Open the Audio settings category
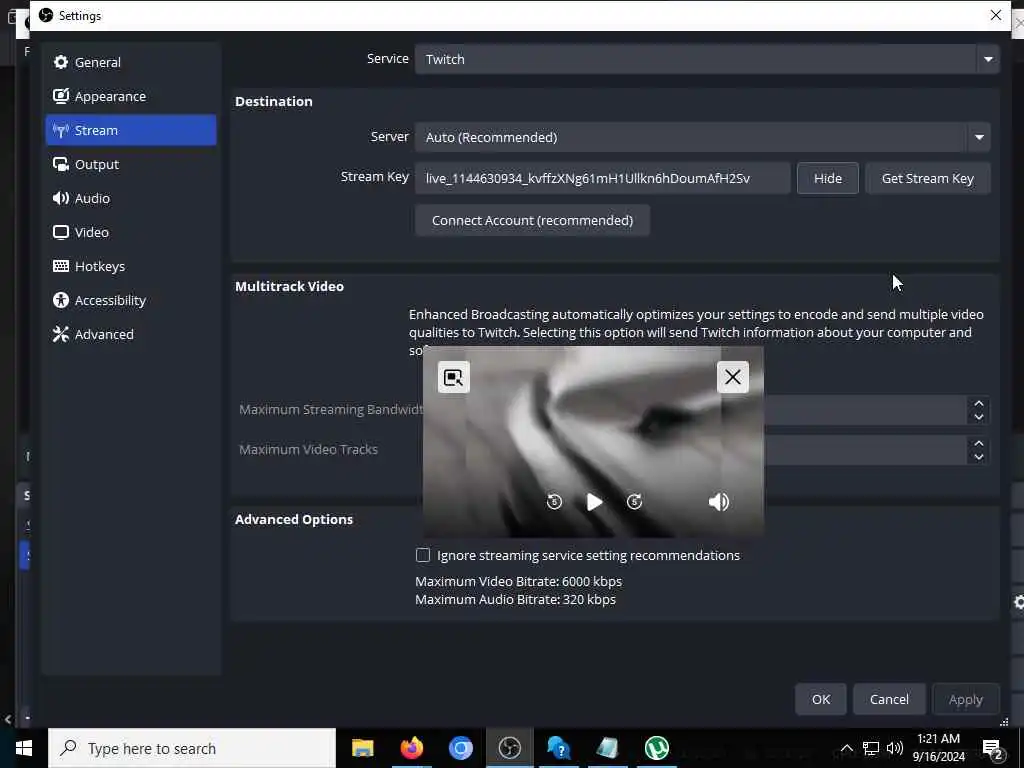The width and height of the screenshot is (1024, 768). click(131, 198)
